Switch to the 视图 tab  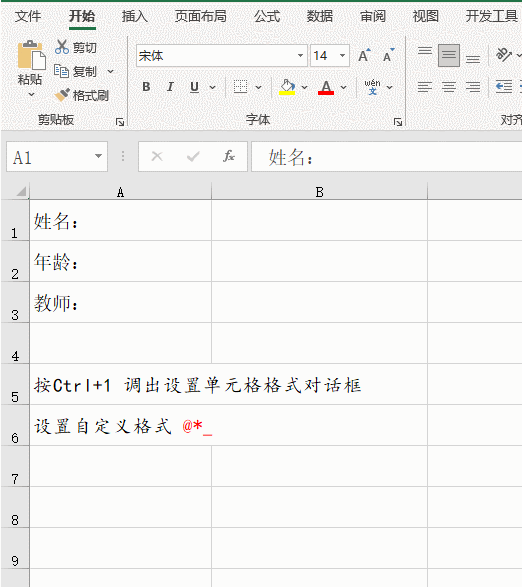coord(426,16)
